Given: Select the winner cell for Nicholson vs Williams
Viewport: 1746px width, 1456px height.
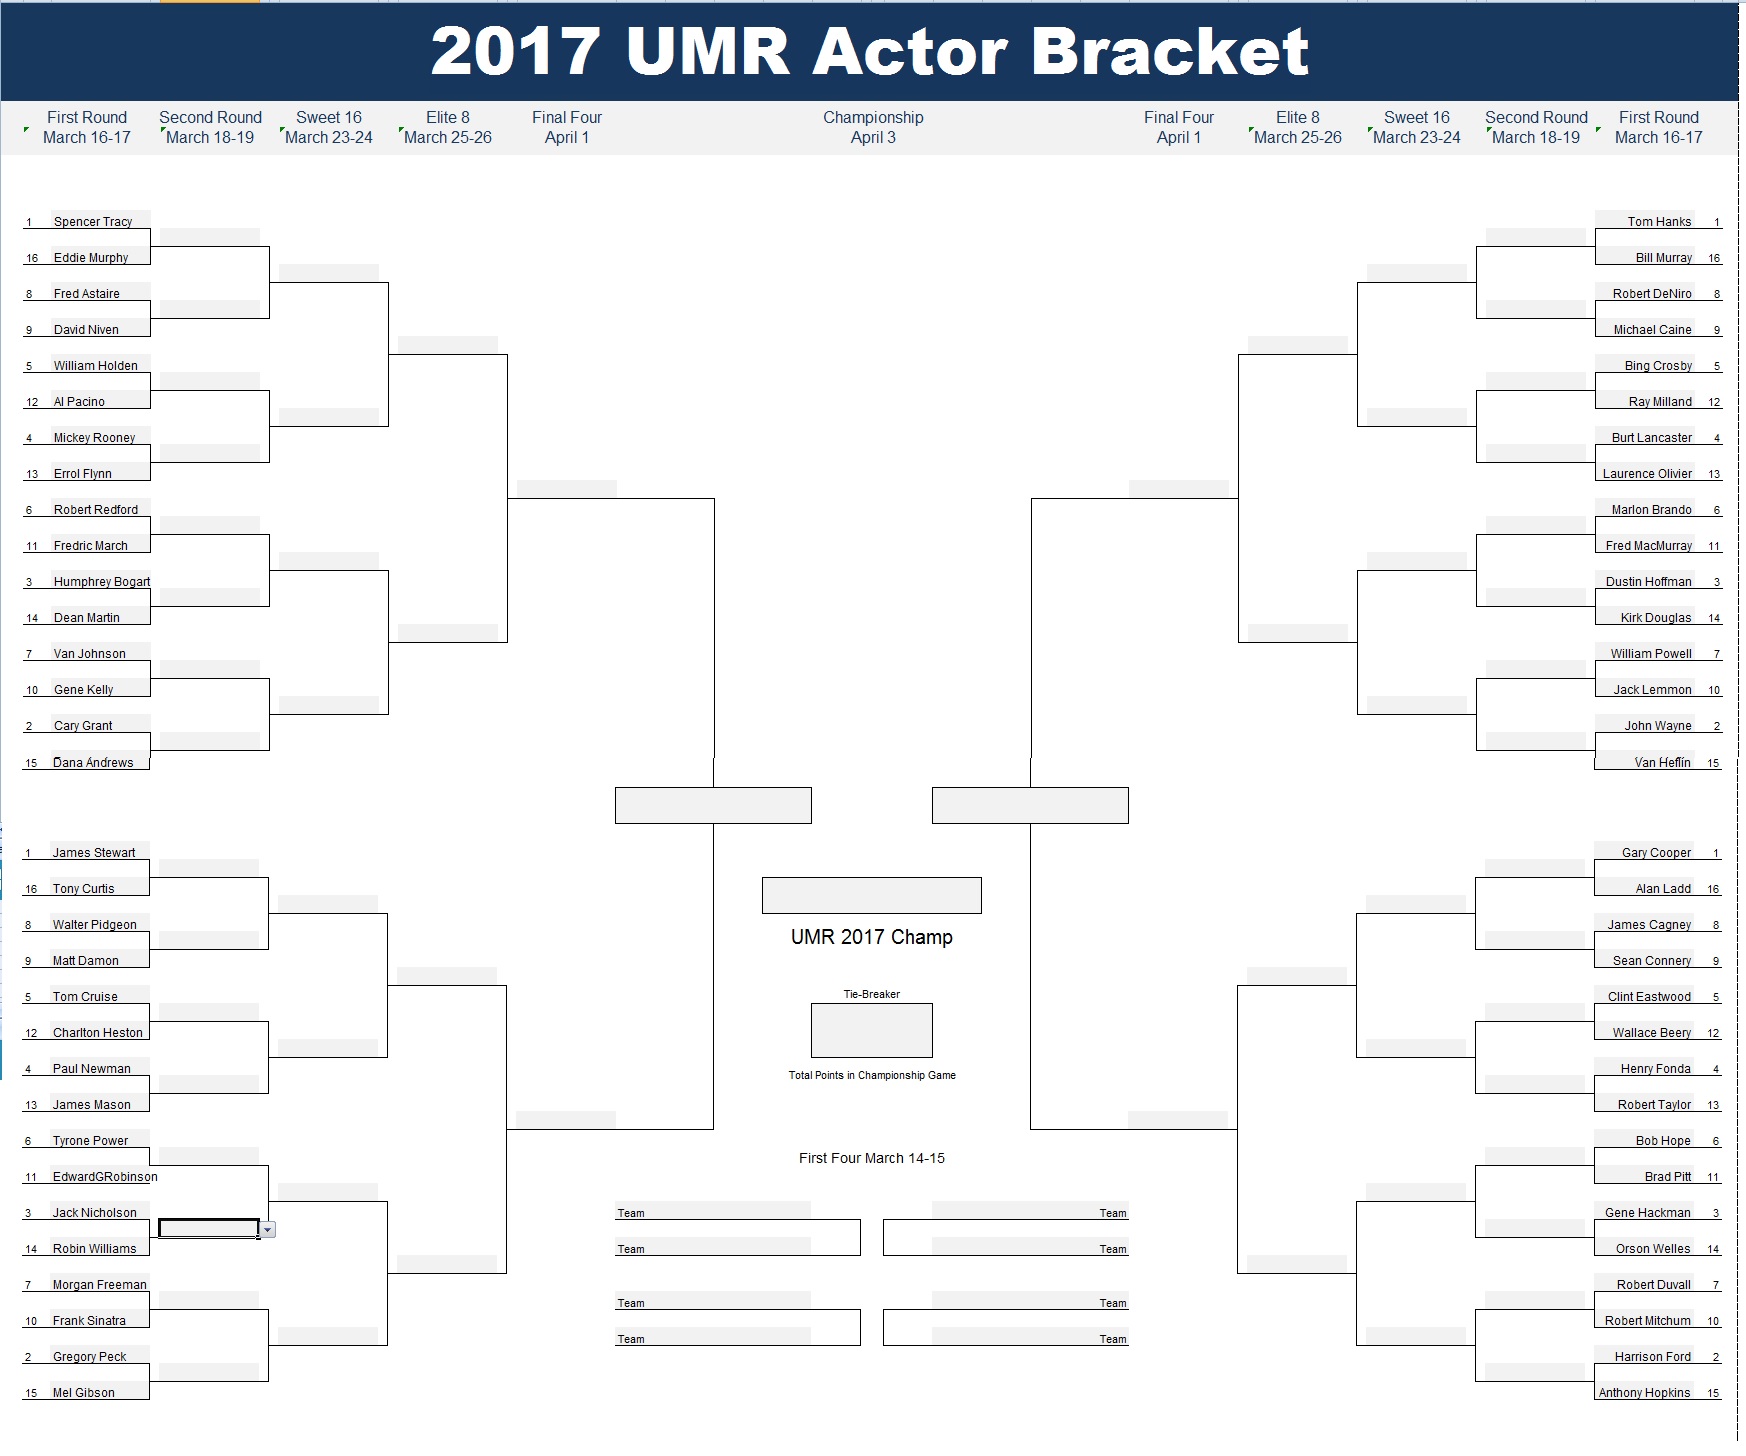Looking at the screenshot, I should pos(209,1228).
